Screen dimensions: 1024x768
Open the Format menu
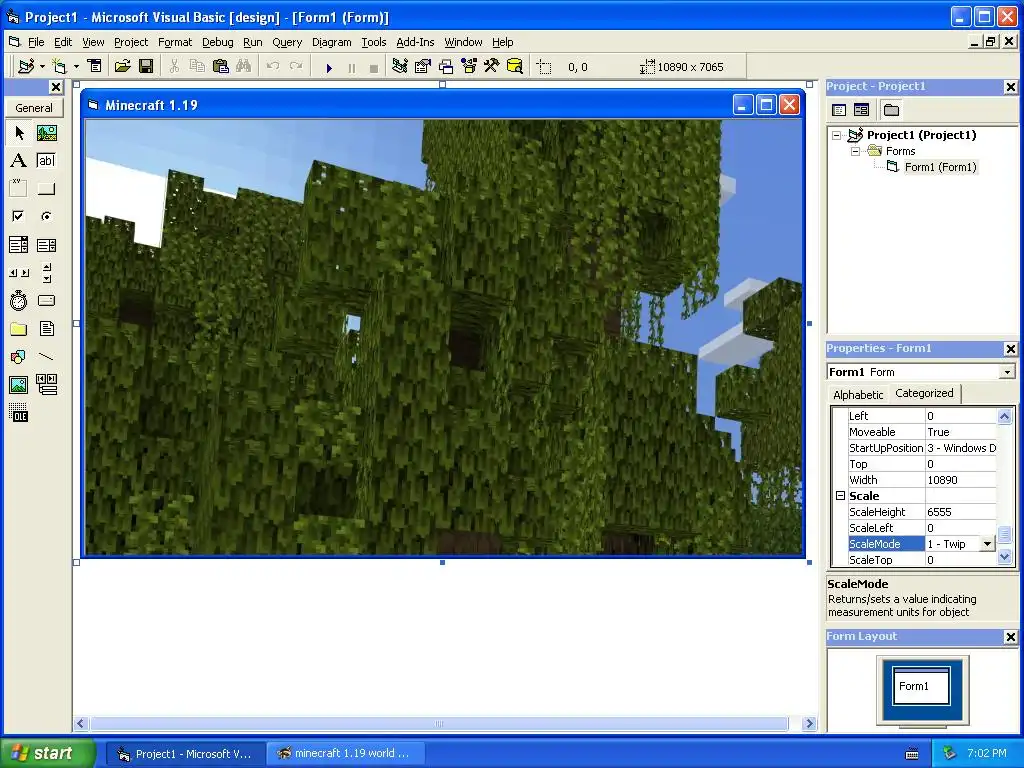pyautogui.click(x=175, y=42)
